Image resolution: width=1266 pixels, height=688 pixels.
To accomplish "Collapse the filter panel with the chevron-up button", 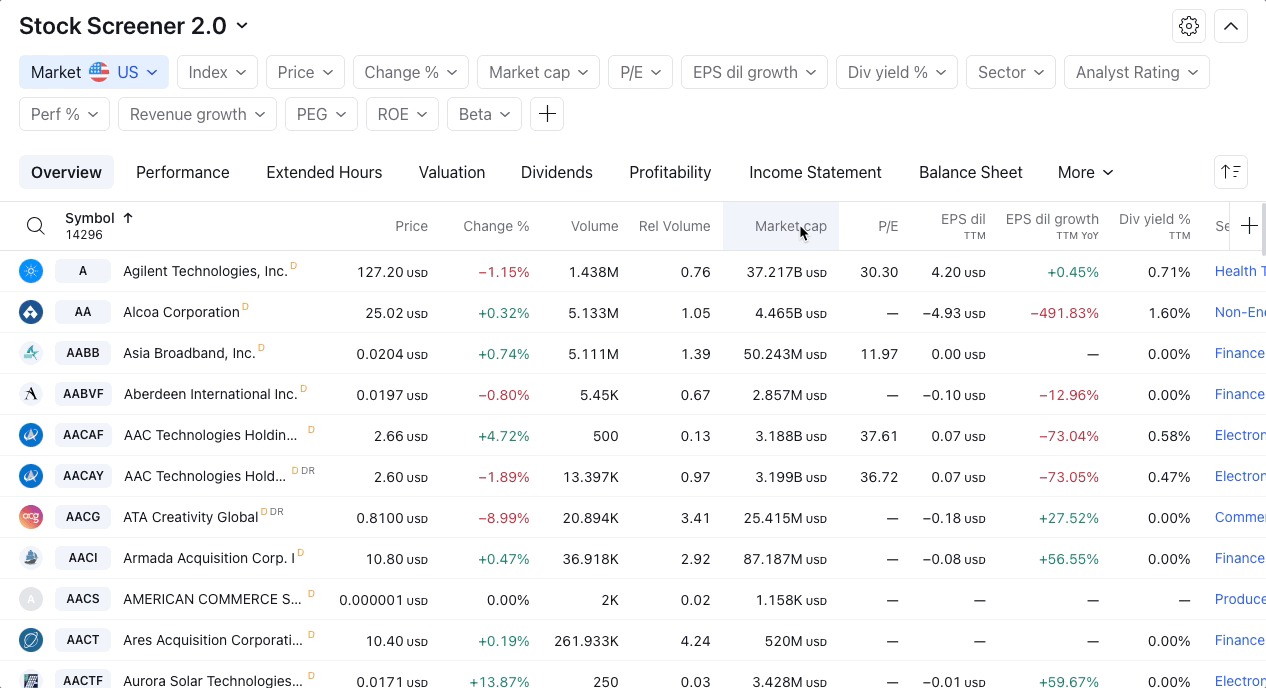I will tap(1231, 27).
